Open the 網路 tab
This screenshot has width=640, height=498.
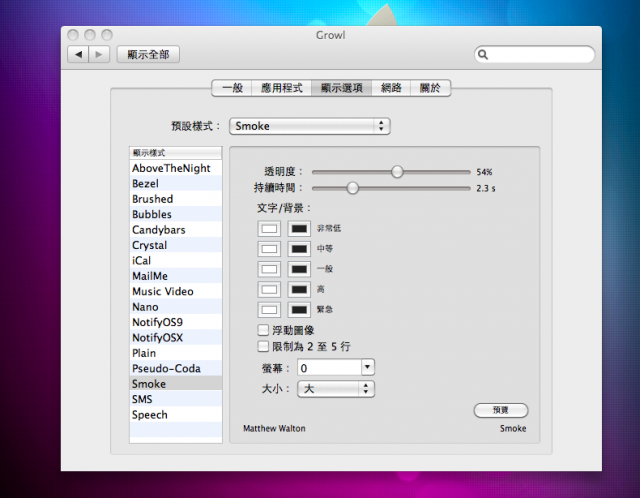[391, 88]
